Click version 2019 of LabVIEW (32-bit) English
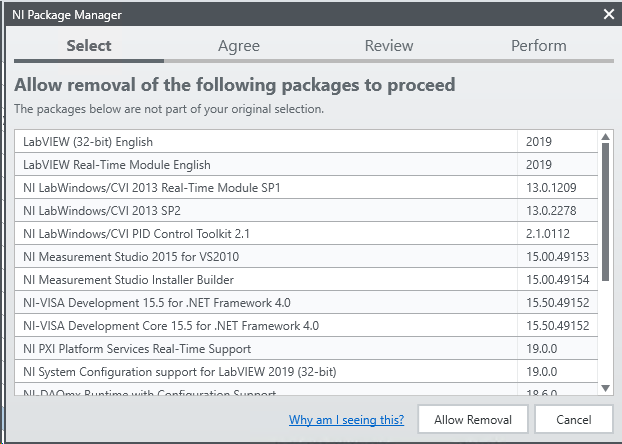Image resolution: width=622 pixels, height=444 pixels. 539,142
